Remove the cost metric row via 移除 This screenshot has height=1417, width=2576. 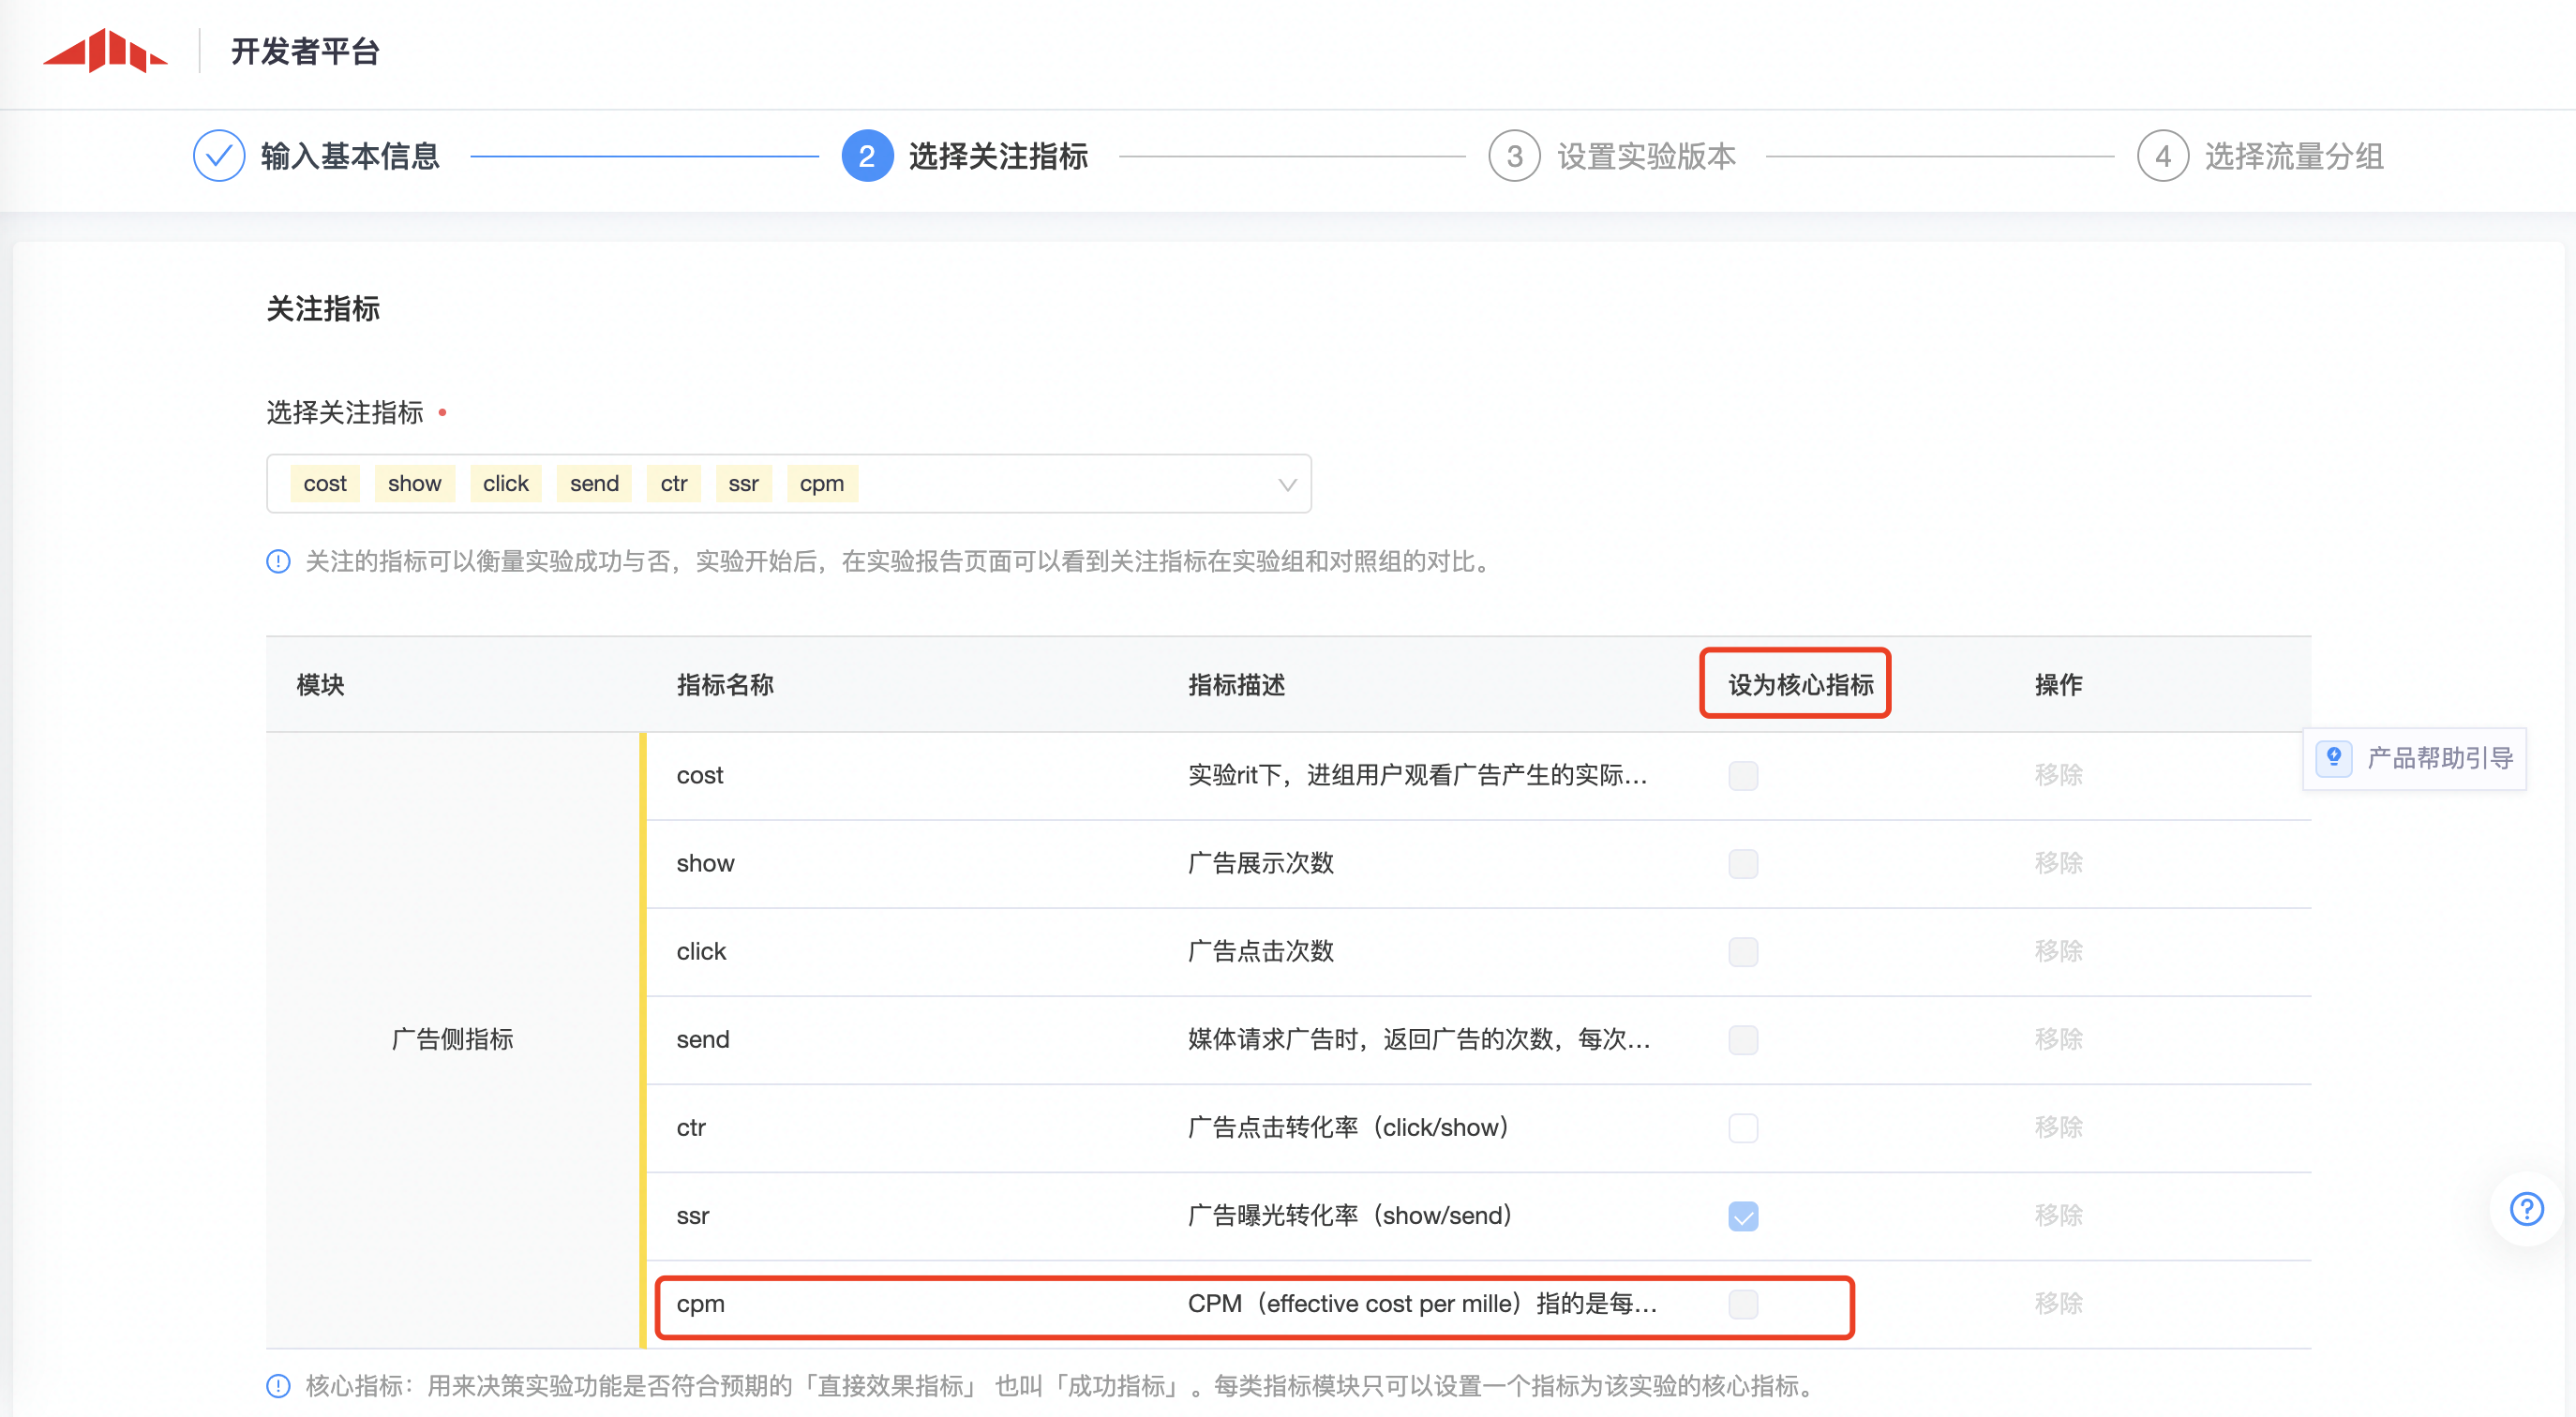[2058, 775]
